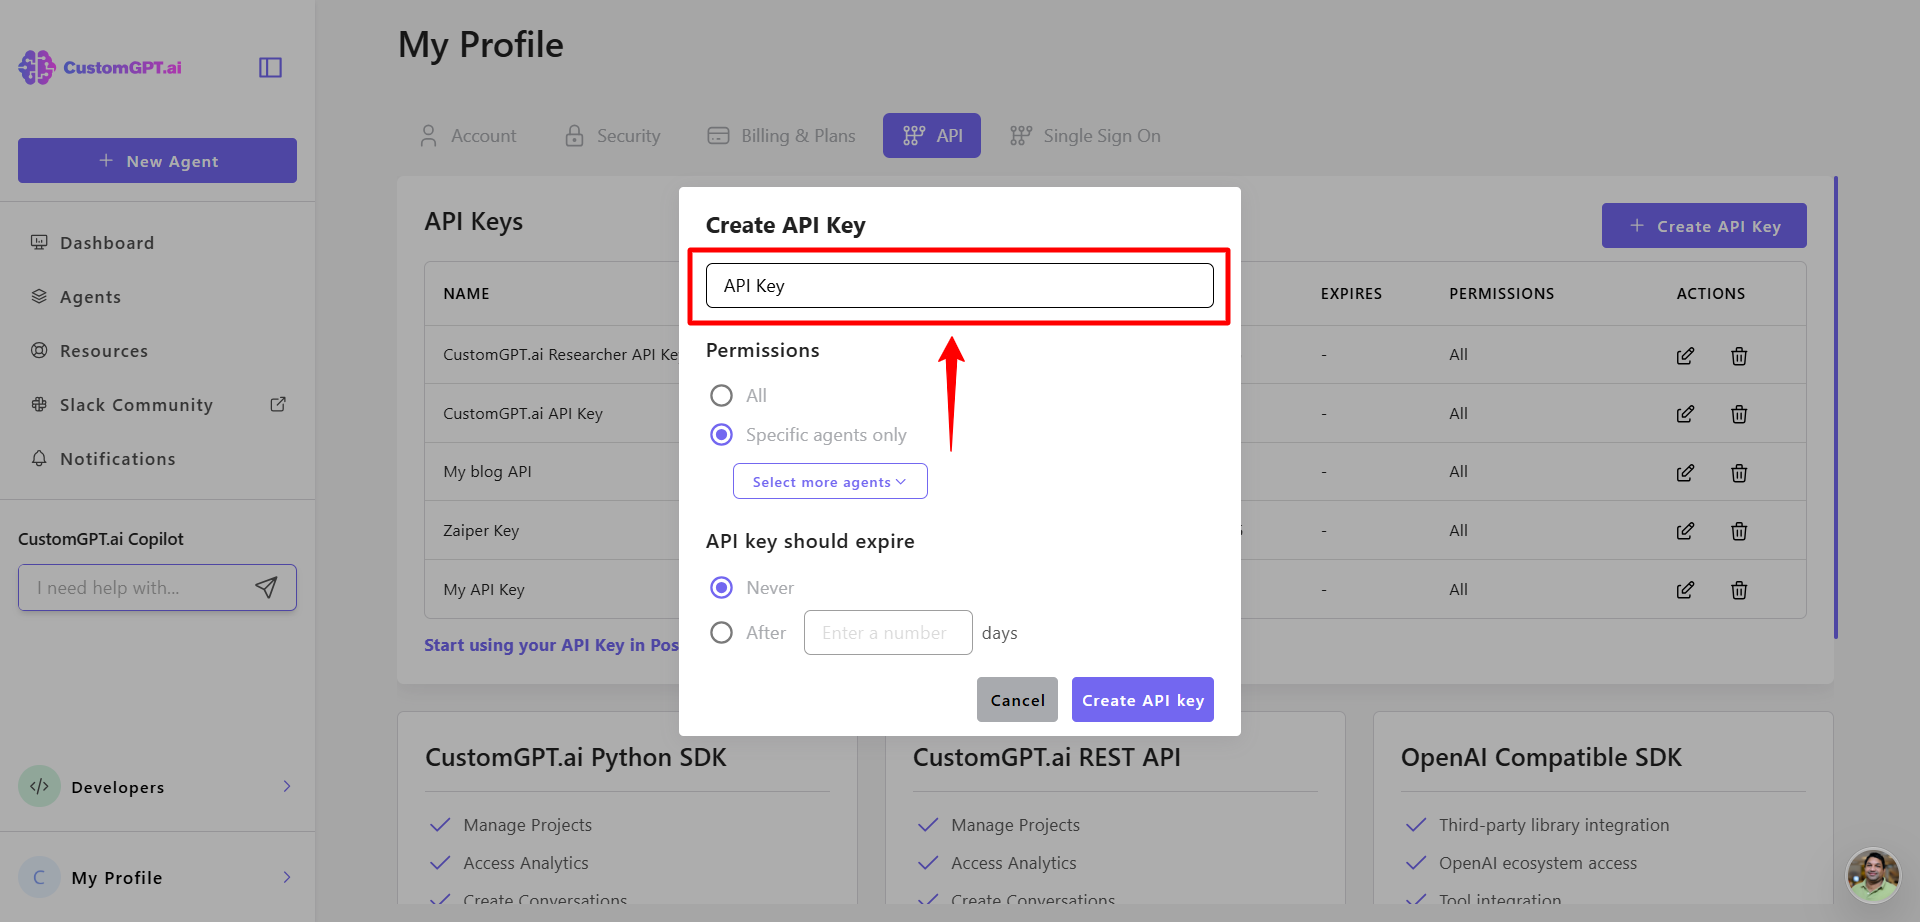Click the Zaiper Key name cell
1920x922 pixels.
tap(481, 530)
